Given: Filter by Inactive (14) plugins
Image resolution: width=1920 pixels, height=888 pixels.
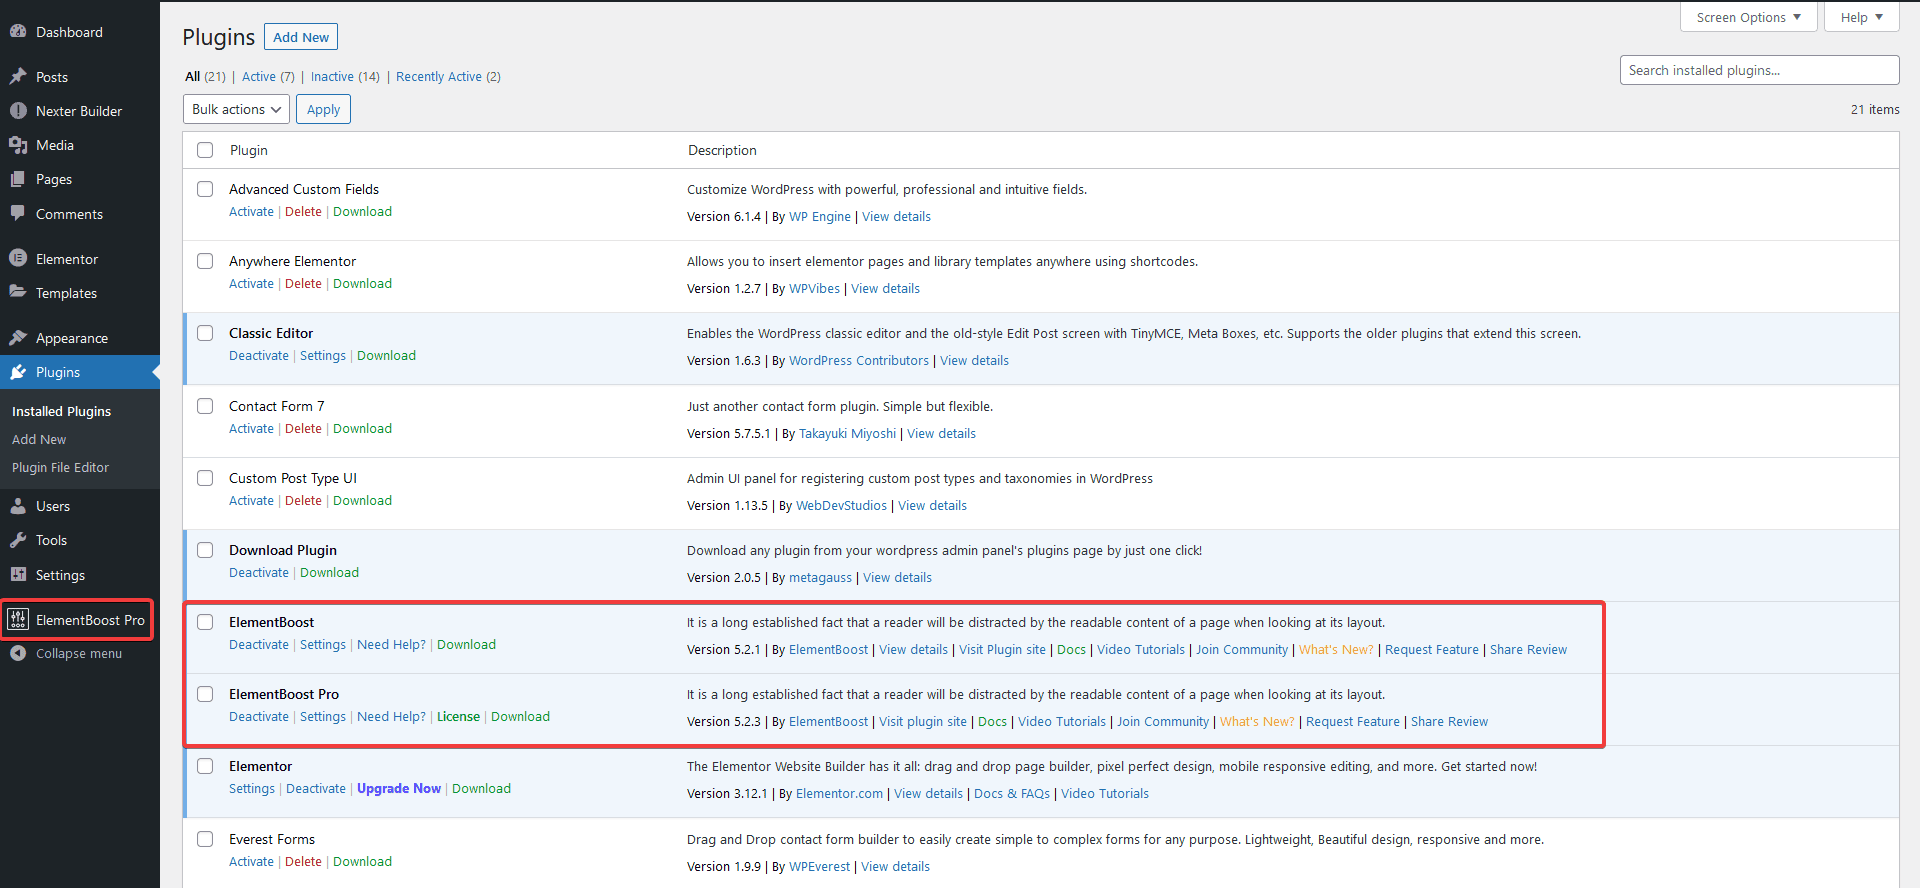Looking at the screenshot, I should click(345, 76).
